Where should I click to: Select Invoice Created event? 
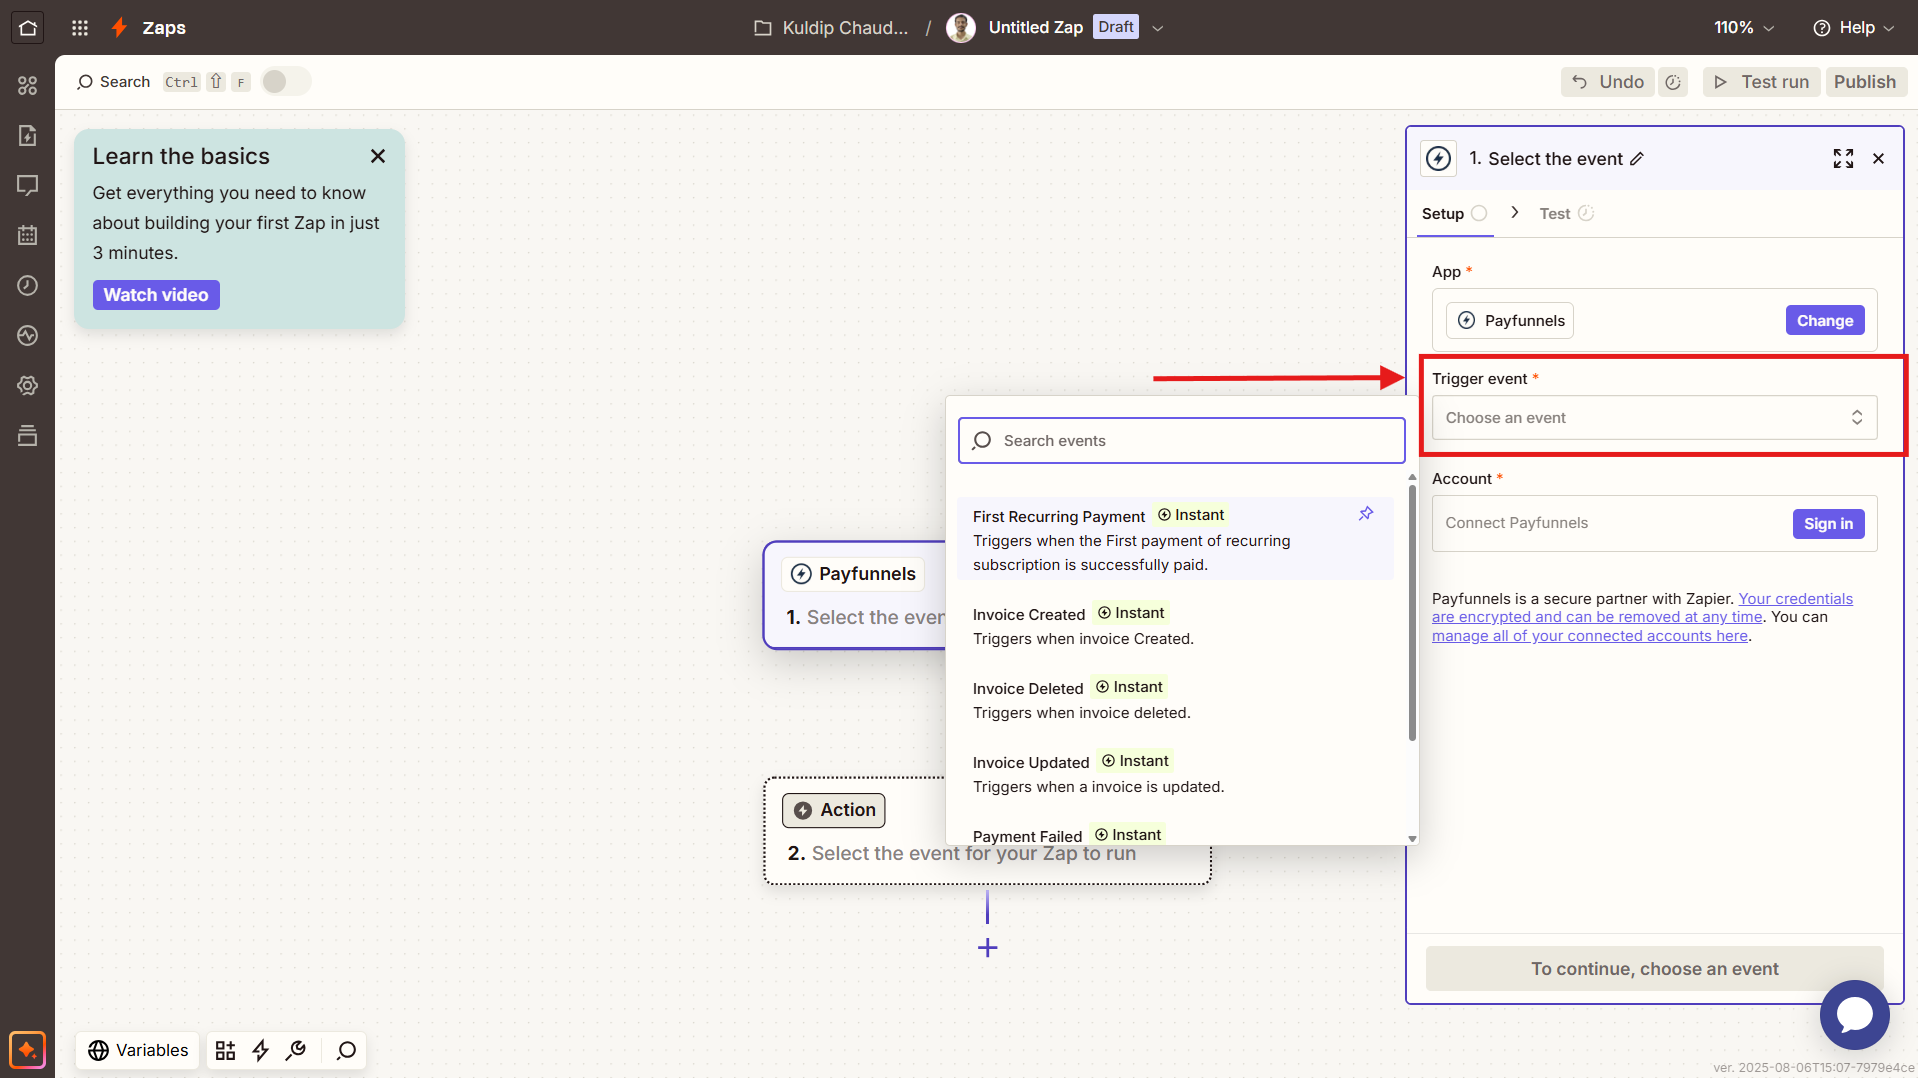coord(1175,626)
